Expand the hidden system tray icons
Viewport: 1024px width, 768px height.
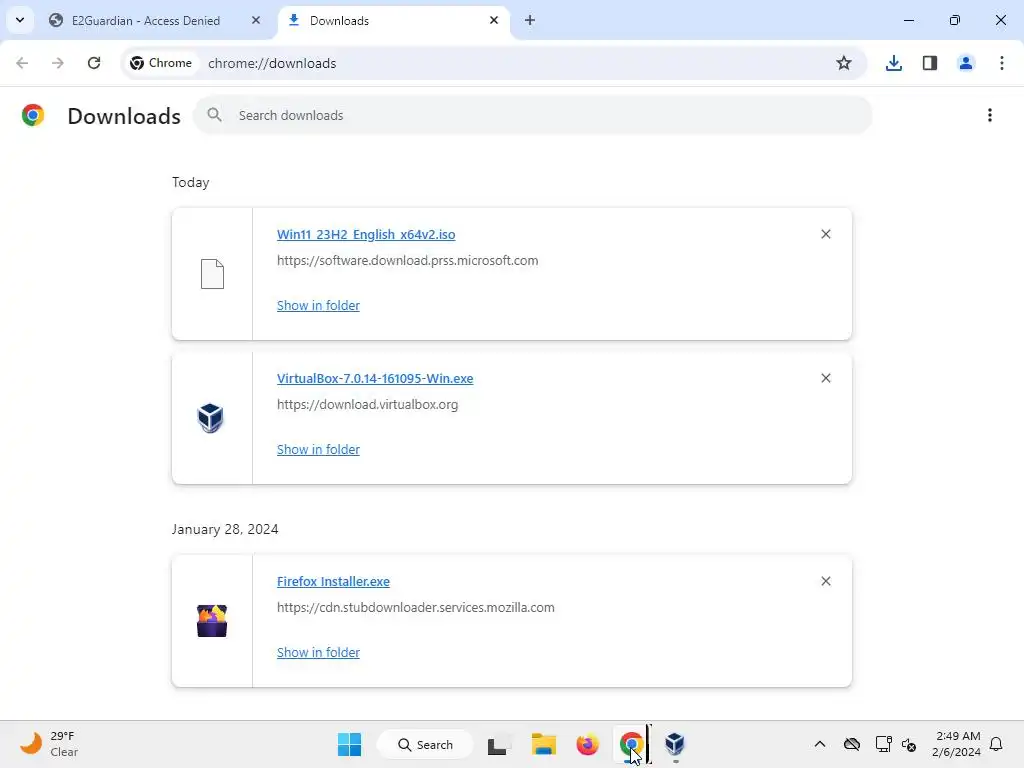[820, 744]
